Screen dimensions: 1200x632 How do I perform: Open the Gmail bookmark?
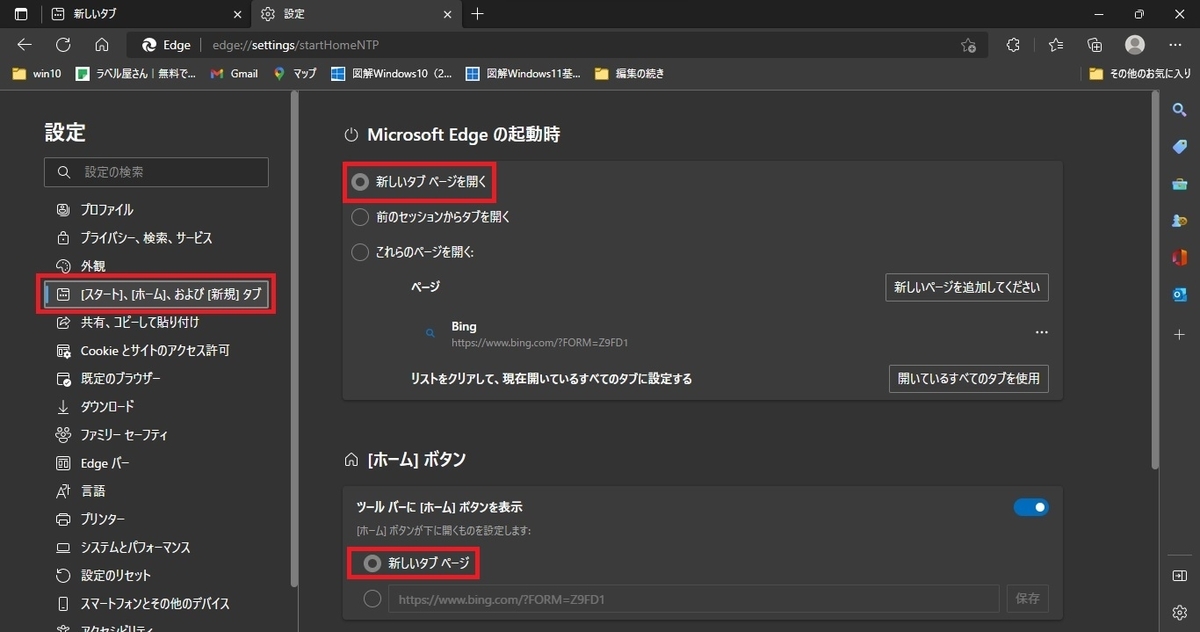tap(234, 74)
